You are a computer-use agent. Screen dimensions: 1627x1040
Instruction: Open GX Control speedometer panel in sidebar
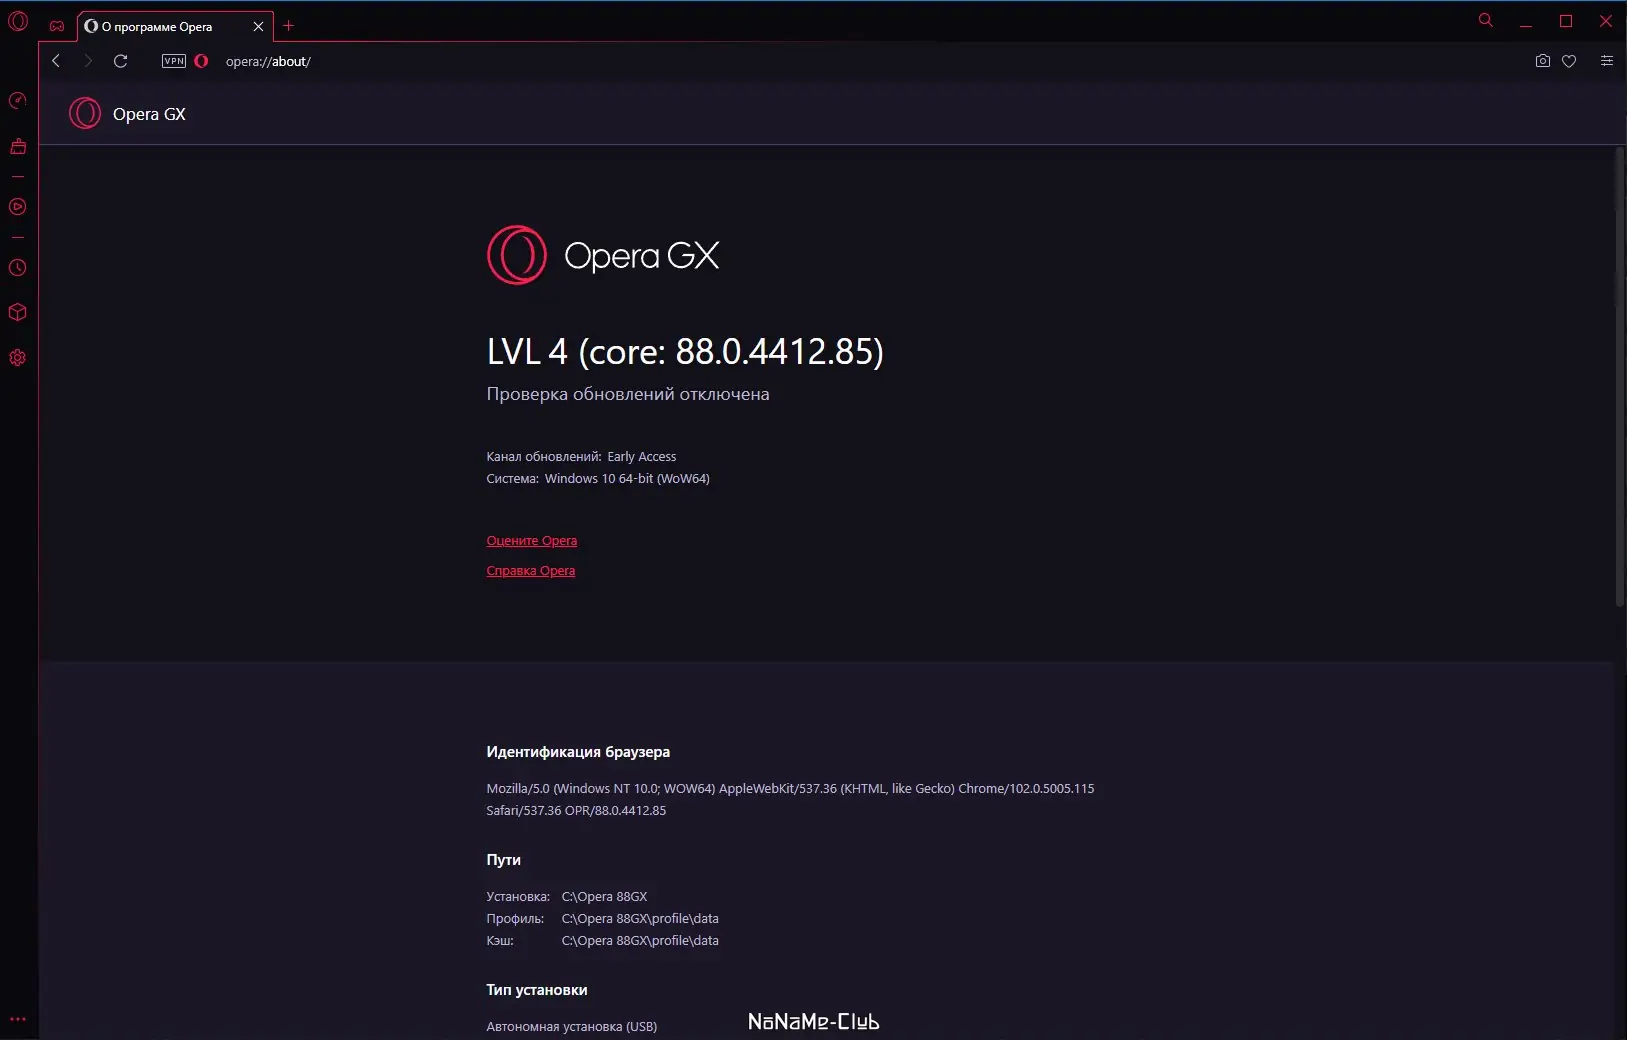17,100
